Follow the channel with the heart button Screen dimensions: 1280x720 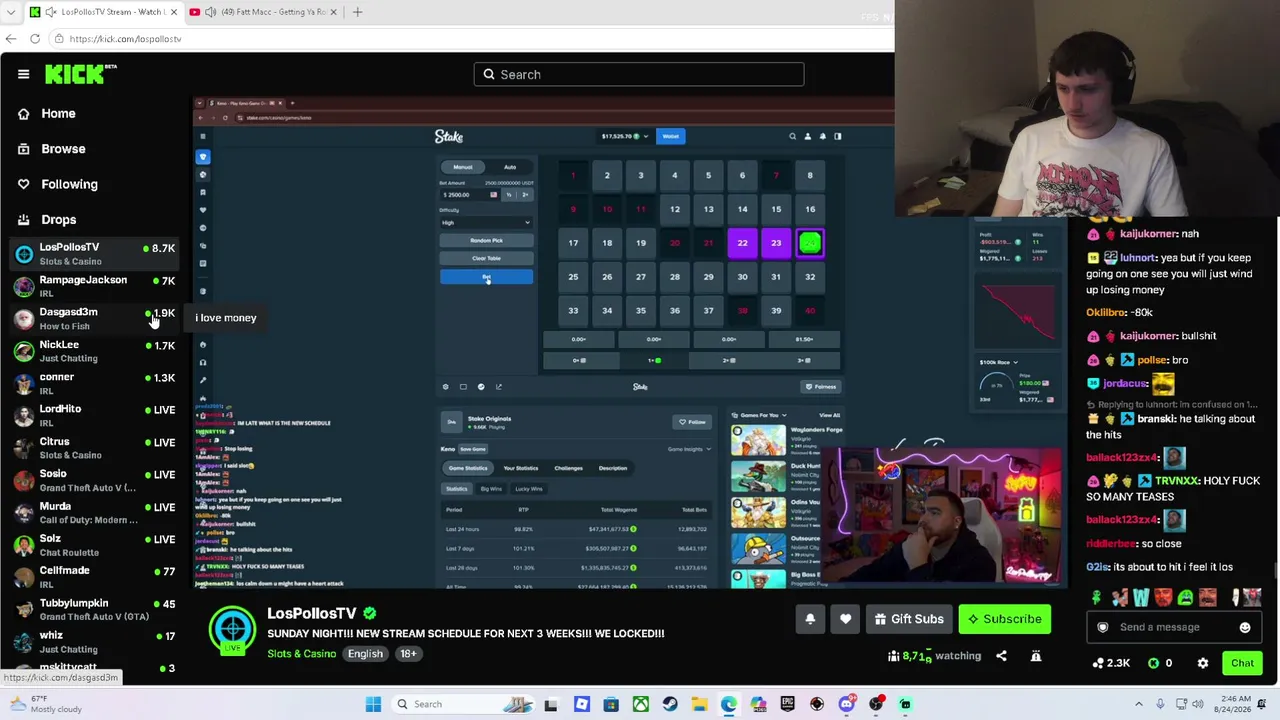point(846,619)
